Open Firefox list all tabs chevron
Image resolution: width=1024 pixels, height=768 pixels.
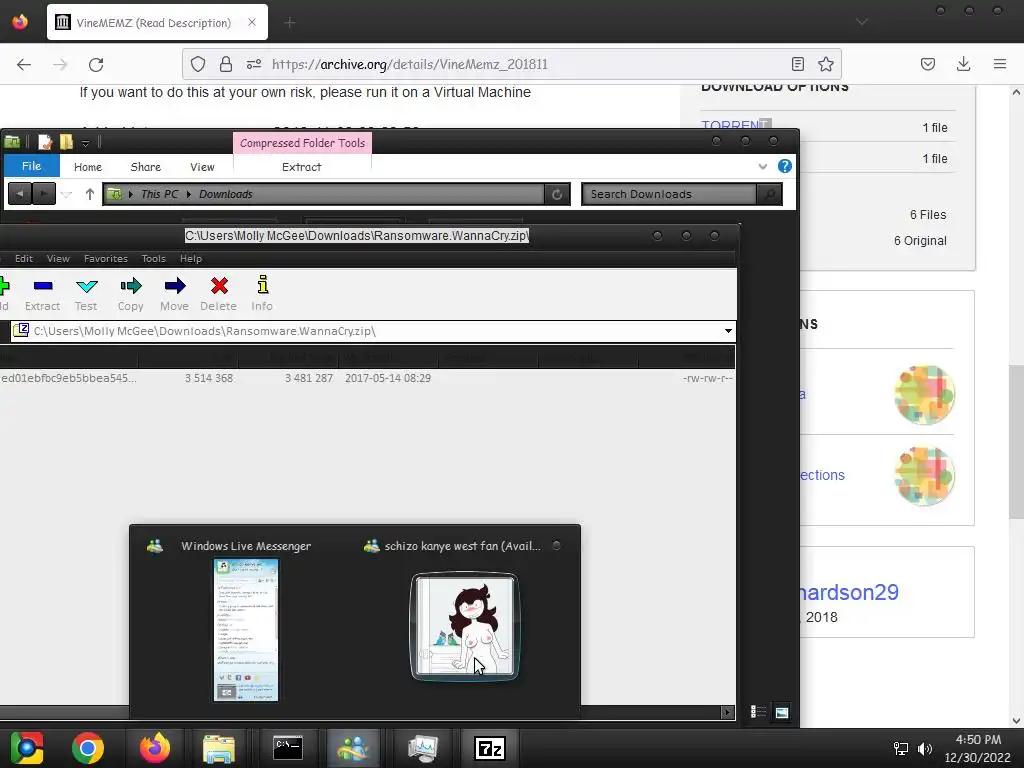click(x=862, y=22)
